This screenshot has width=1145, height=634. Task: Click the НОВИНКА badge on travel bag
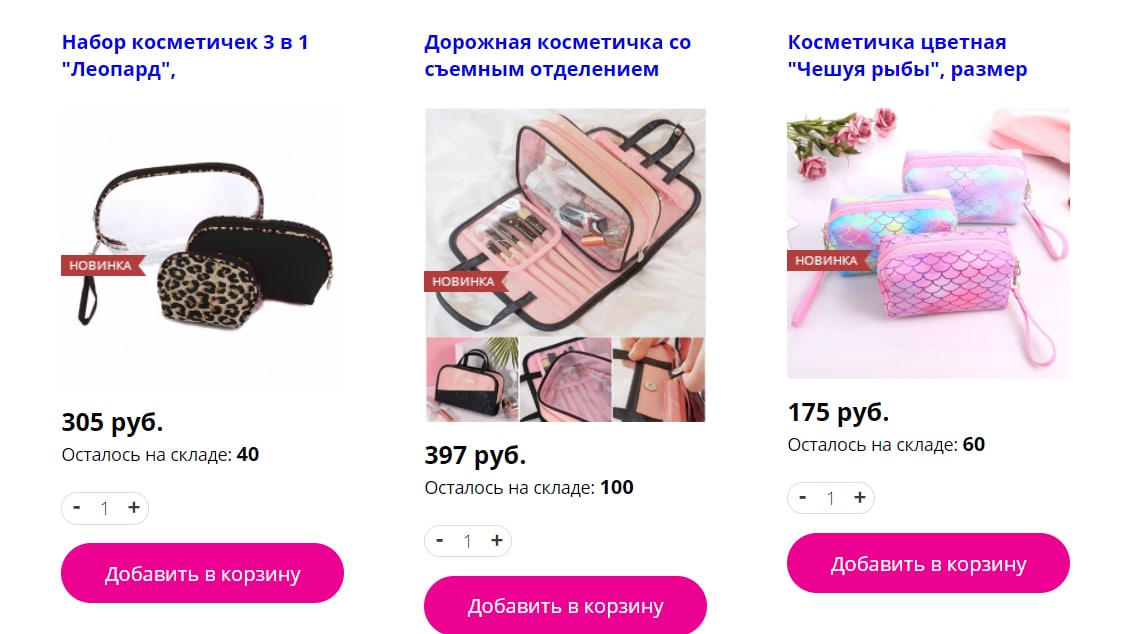point(464,281)
